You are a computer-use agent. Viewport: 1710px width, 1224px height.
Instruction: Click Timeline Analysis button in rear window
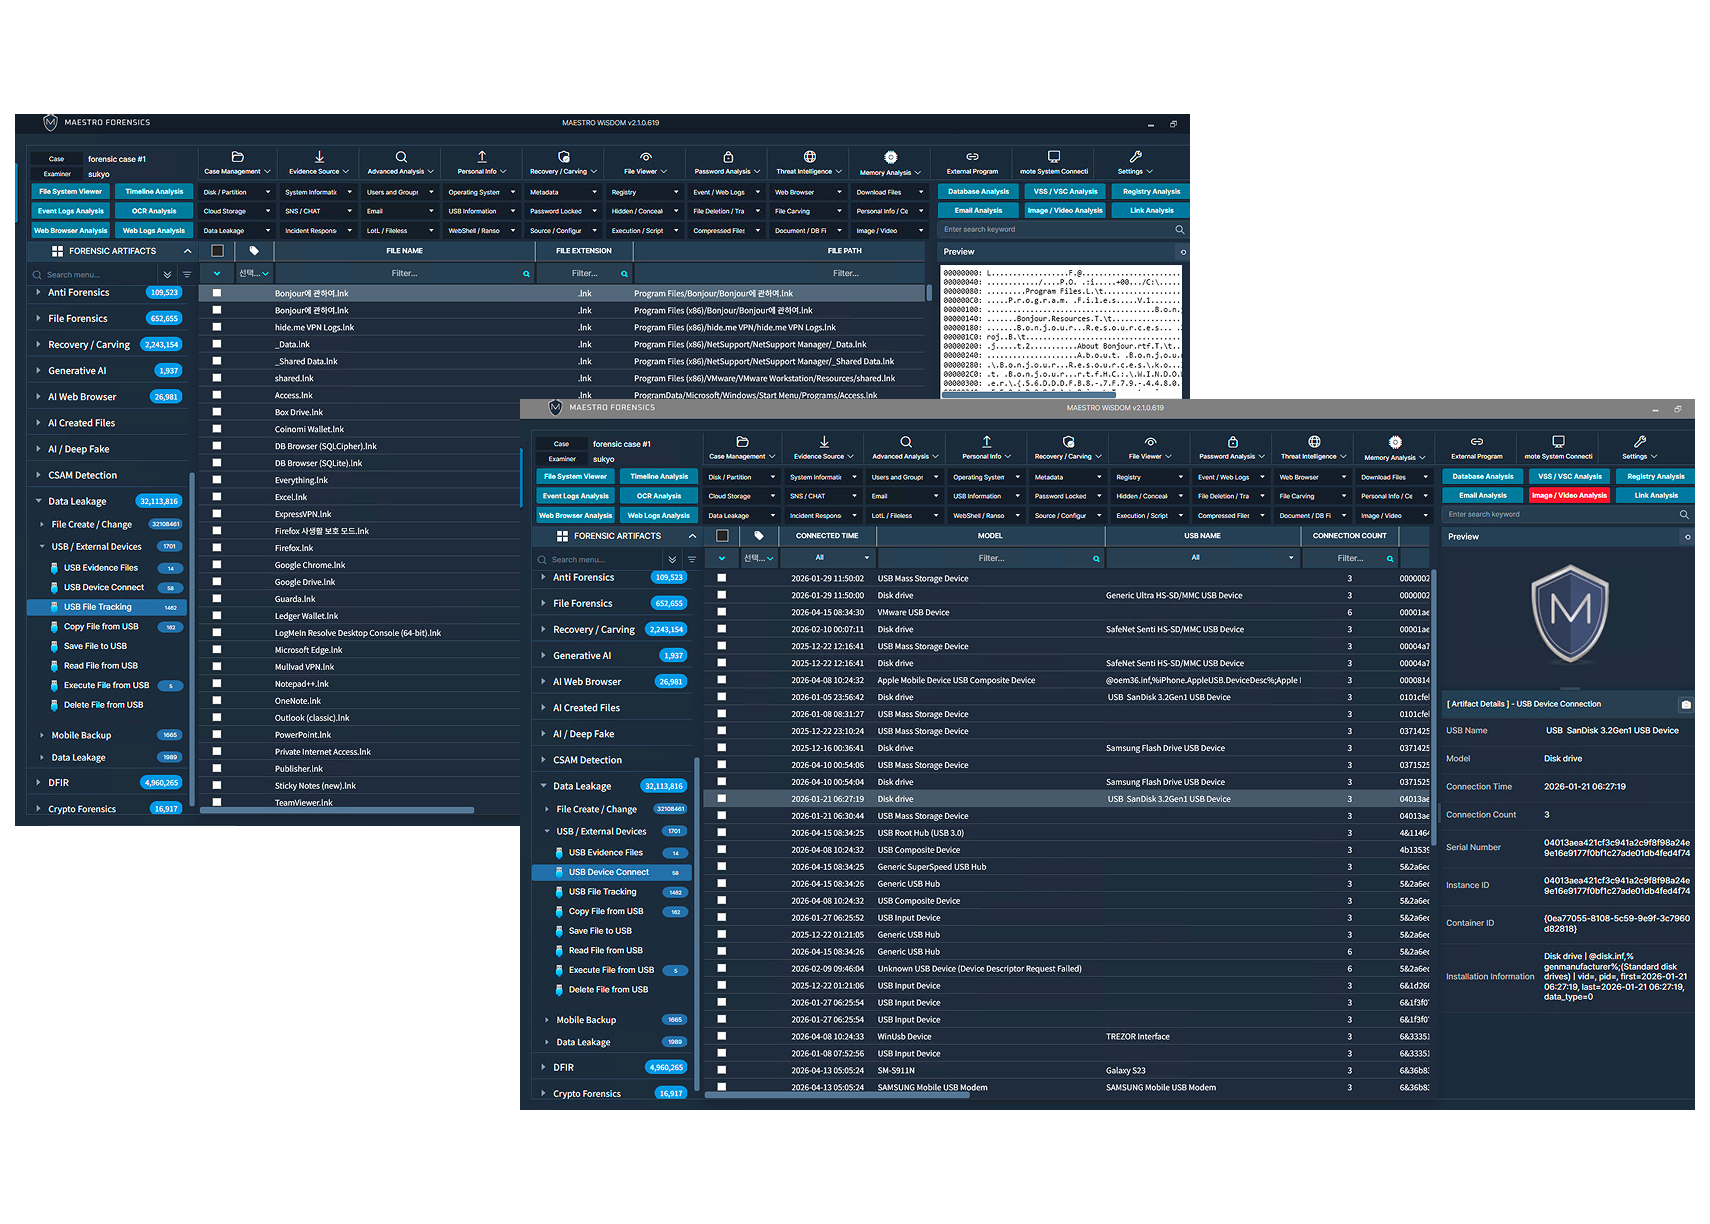154,191
